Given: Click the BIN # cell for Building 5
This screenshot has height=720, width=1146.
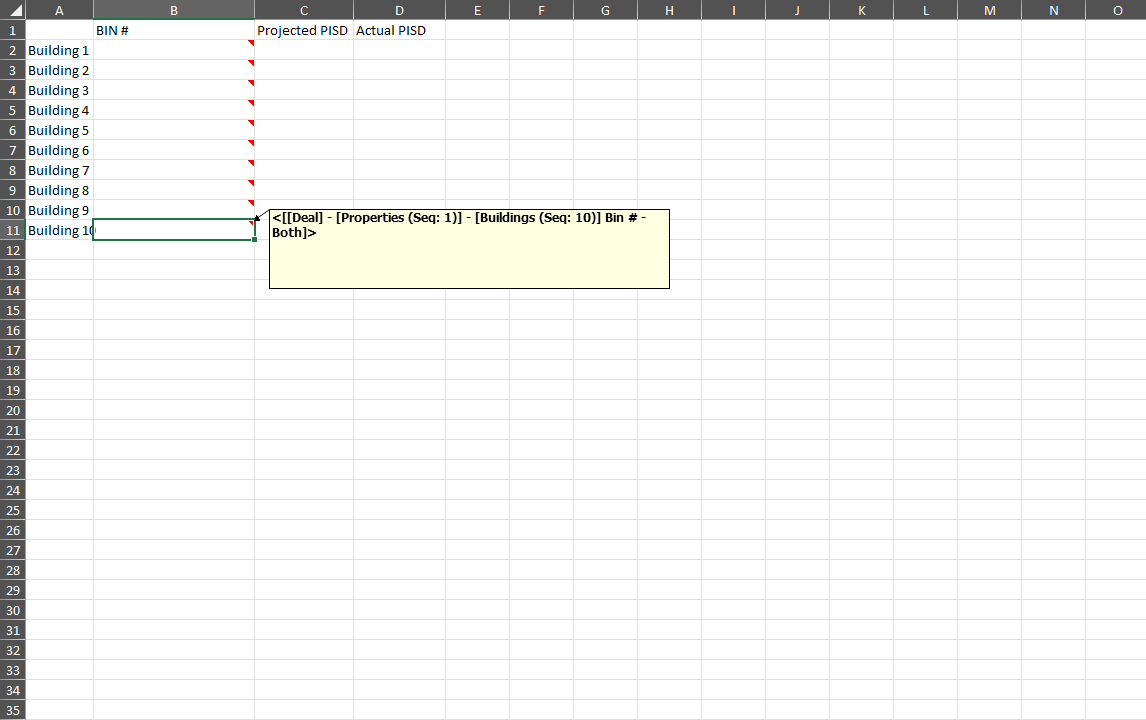Looking at the screenshot, I should (174, 130).
